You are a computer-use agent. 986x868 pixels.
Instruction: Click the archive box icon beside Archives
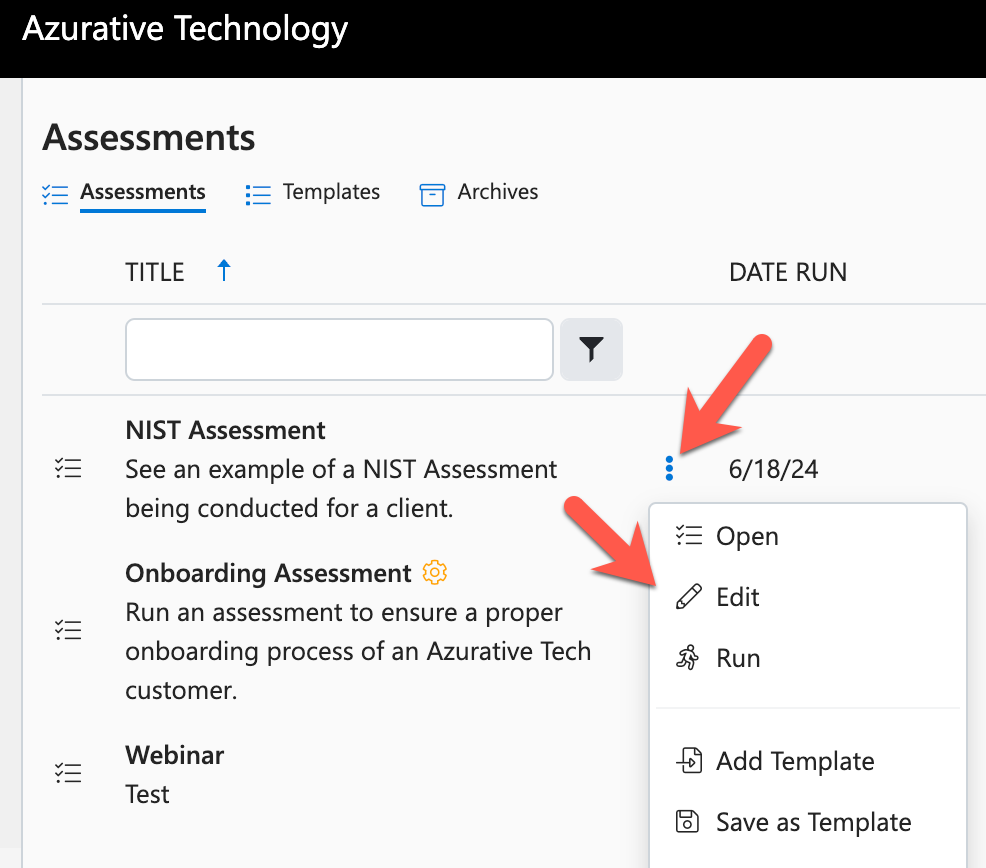(x=432, y=195)
